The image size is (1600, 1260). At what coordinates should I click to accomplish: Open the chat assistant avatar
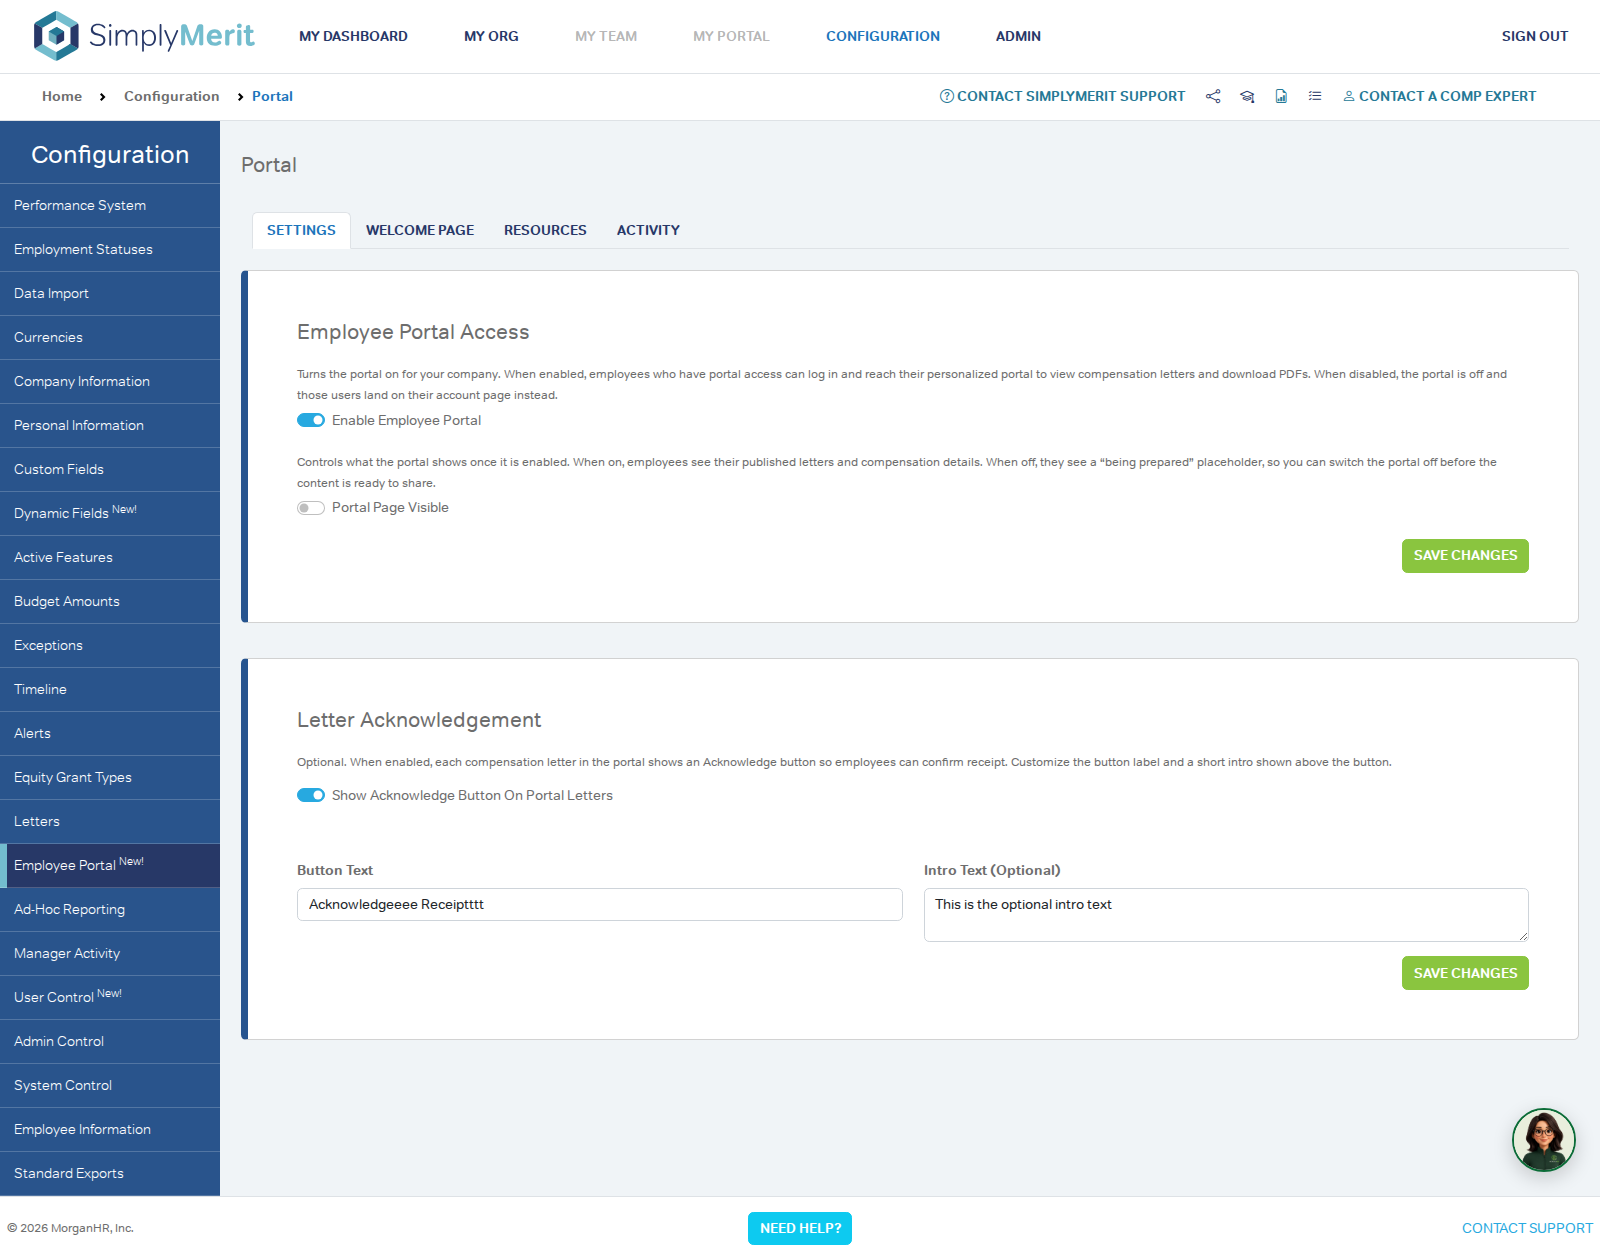point(1543,1140)
